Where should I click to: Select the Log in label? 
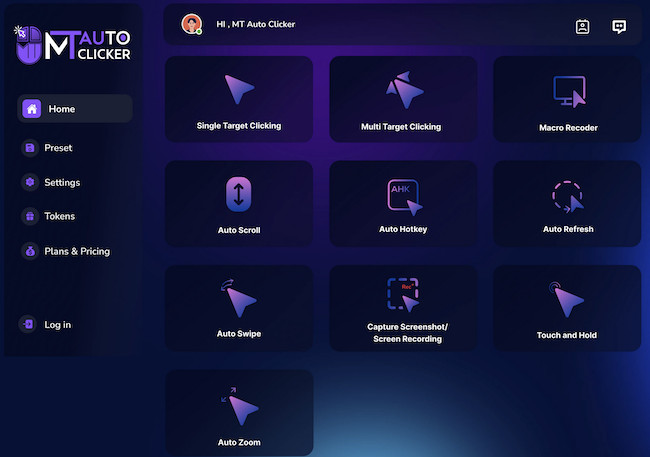pos(58,325)
